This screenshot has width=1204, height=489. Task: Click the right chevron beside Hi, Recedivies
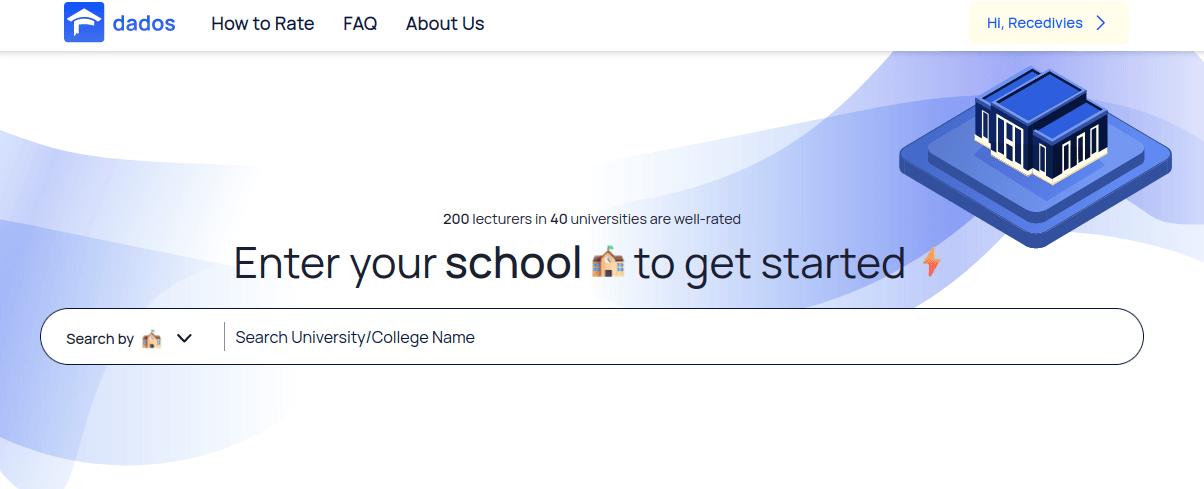coord(1101,23)
